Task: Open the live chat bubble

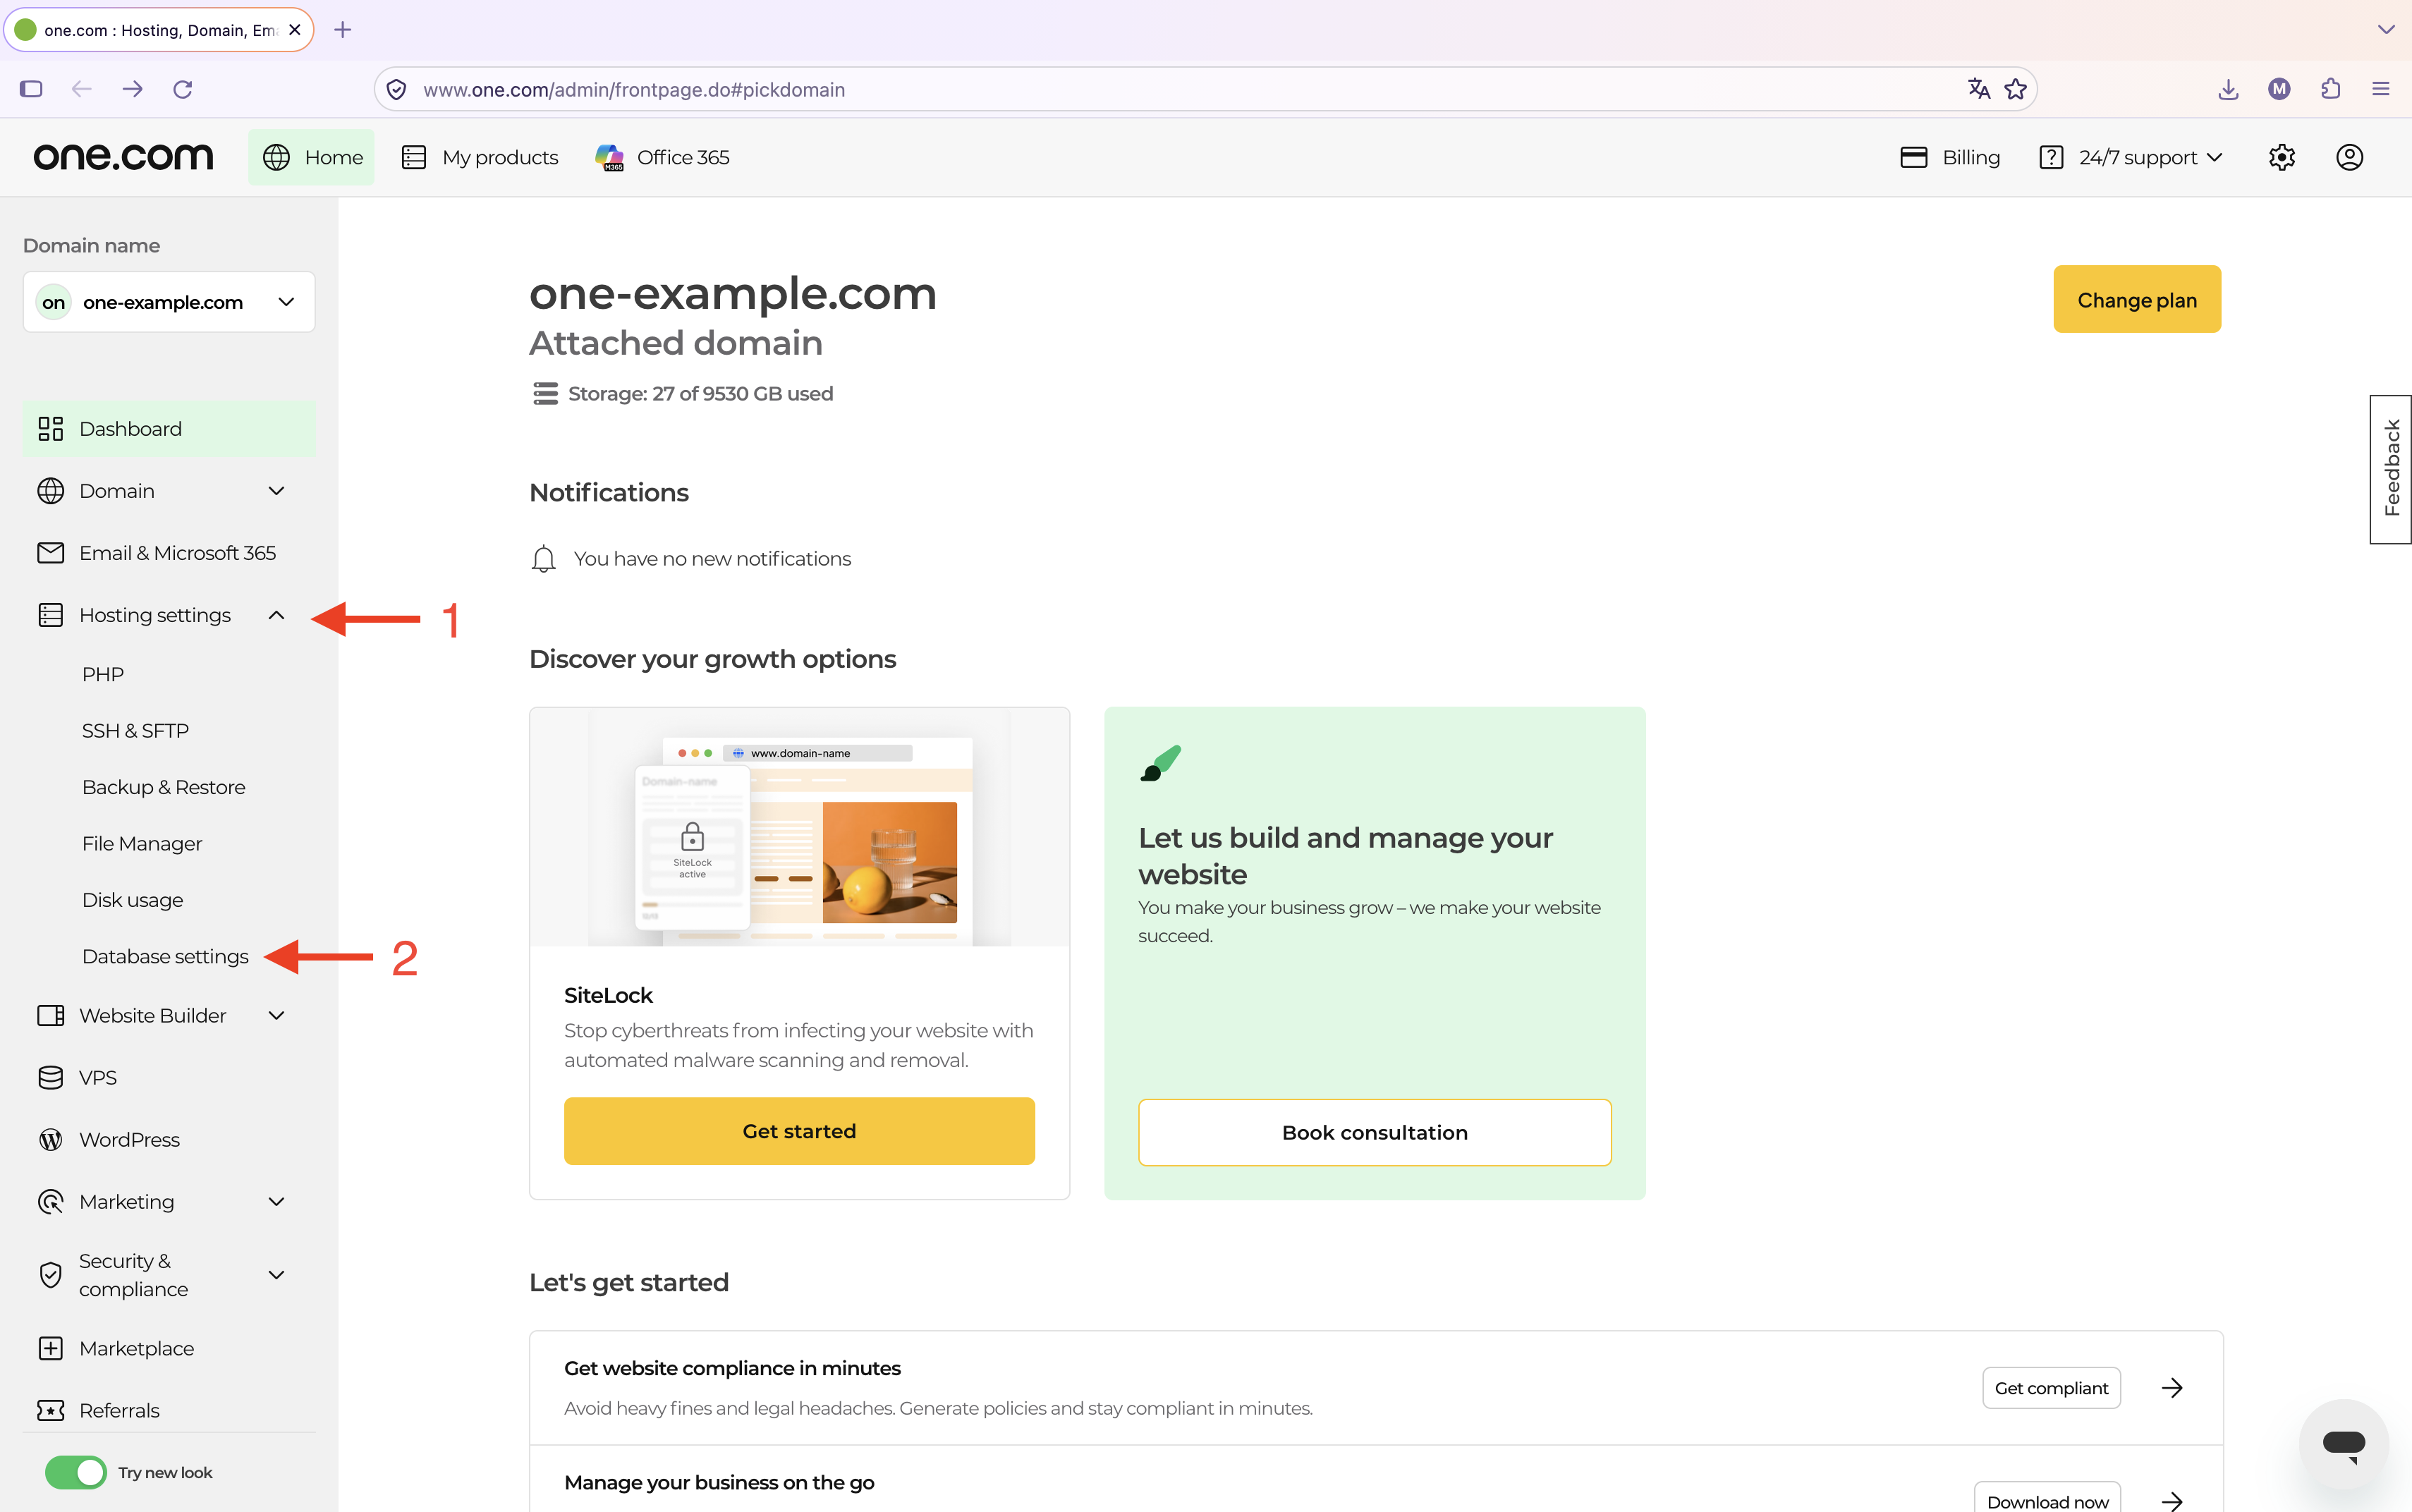Action: pyautogui.click(x=2343, y=1443)
